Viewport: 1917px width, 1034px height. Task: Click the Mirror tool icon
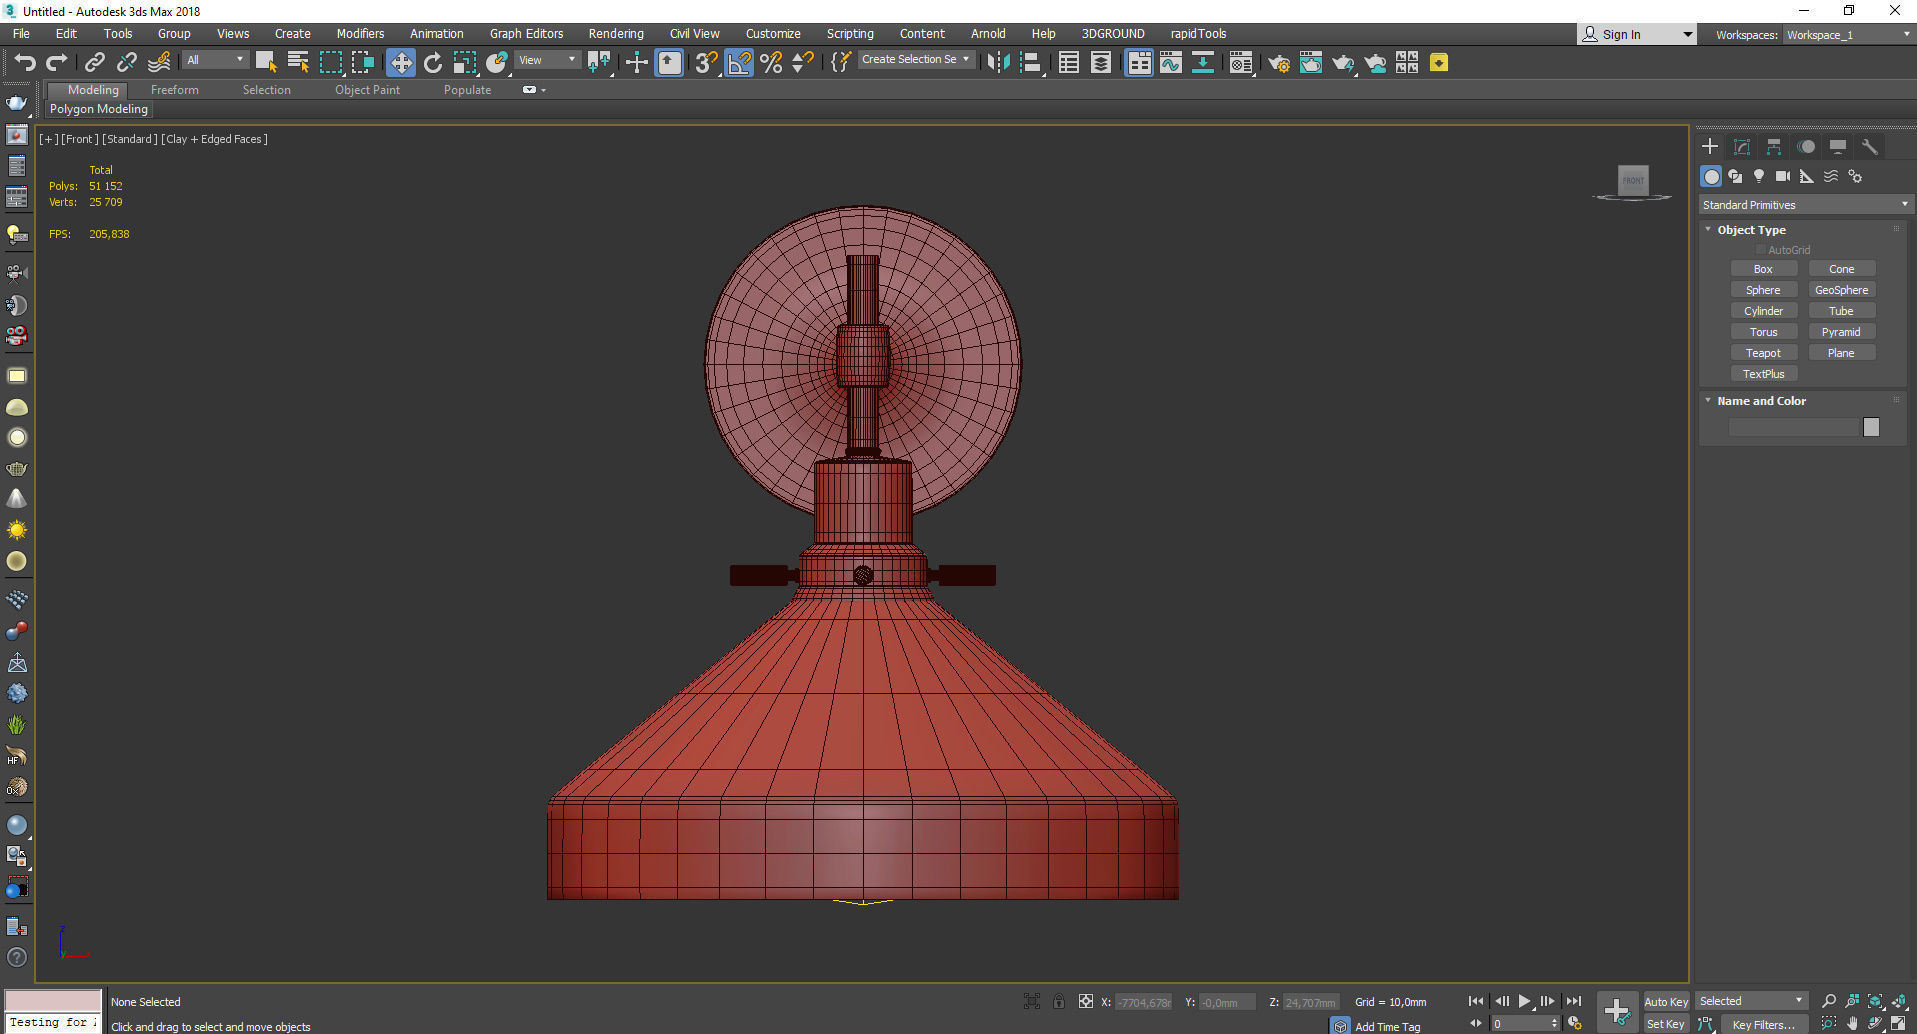(997, 63)
